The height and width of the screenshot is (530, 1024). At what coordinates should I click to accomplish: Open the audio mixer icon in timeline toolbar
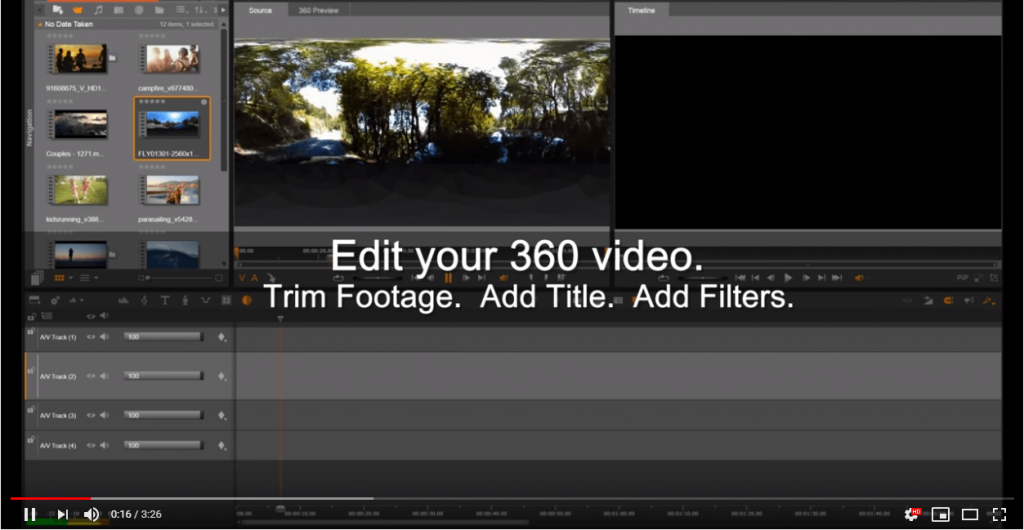pyautogui.click(x=123, y=300)
